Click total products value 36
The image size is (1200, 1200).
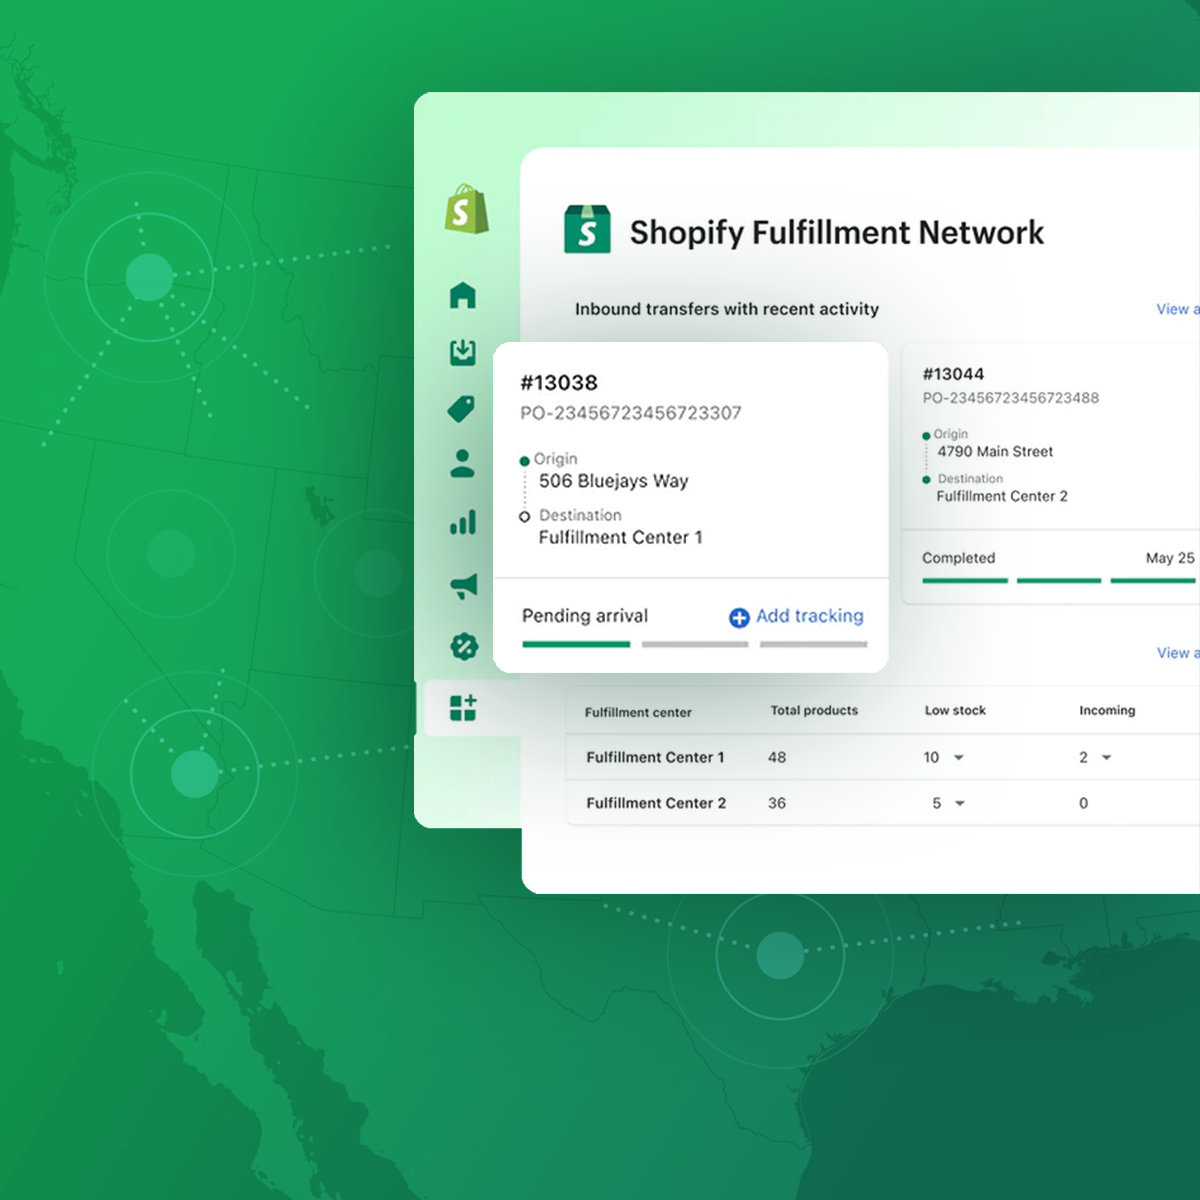tap(777, 803)
